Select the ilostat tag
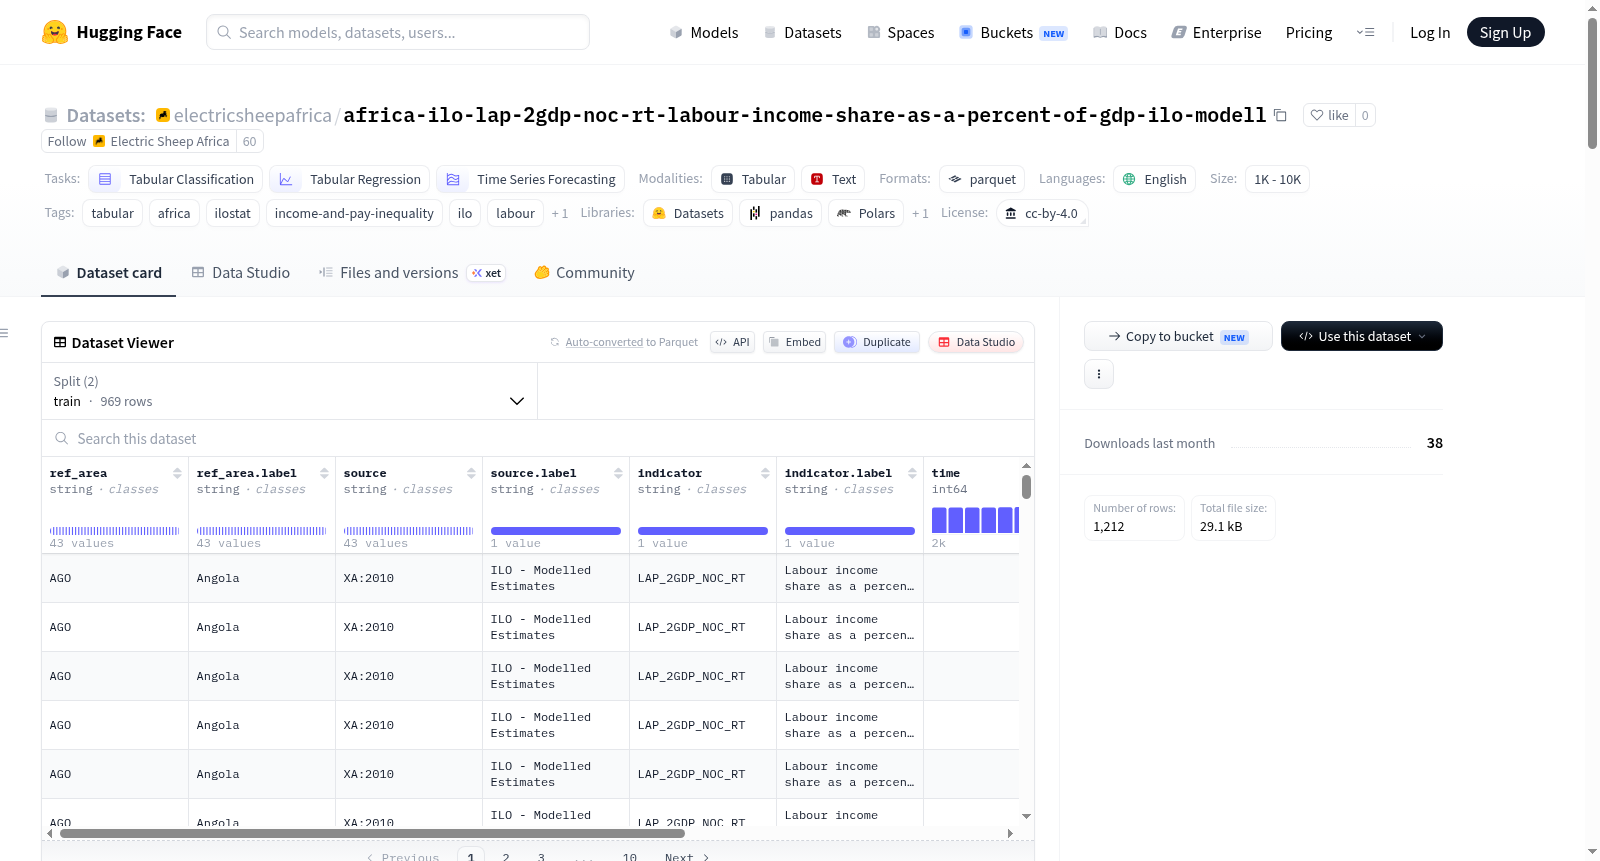 tap(233, 213)
